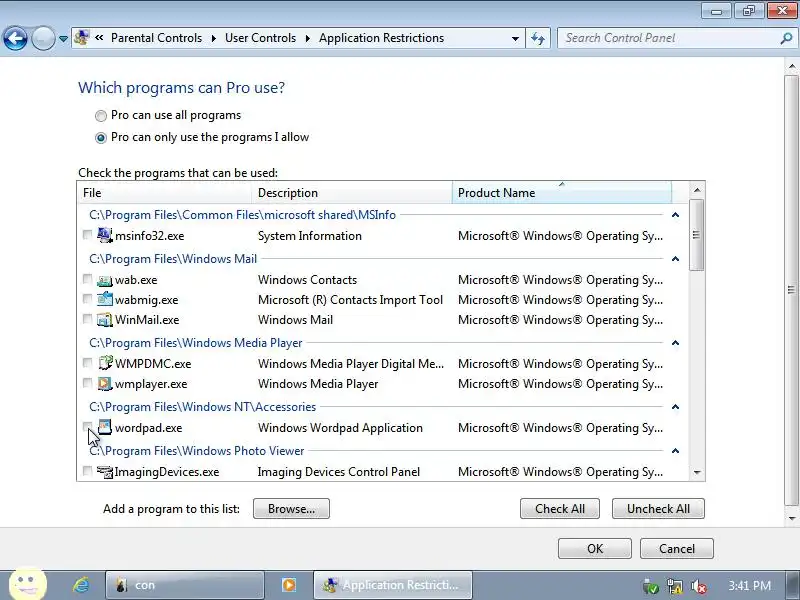Viewport: 800px width, 600px height.
Task: Click the Uncheck All button
Action: [658, 509]
